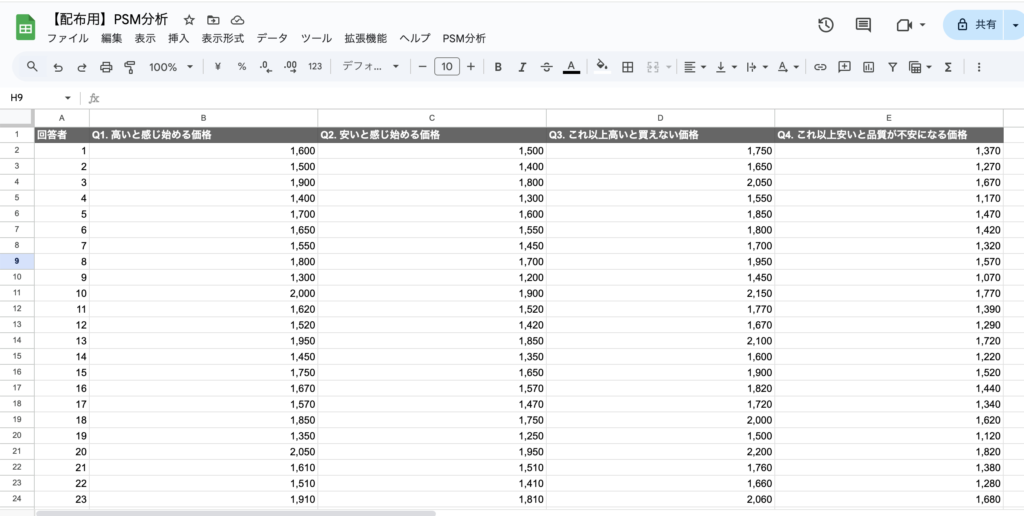Expand the 100% zoom dropdown
Viewport: 1024px width, 516px height.
coord(176,67)
